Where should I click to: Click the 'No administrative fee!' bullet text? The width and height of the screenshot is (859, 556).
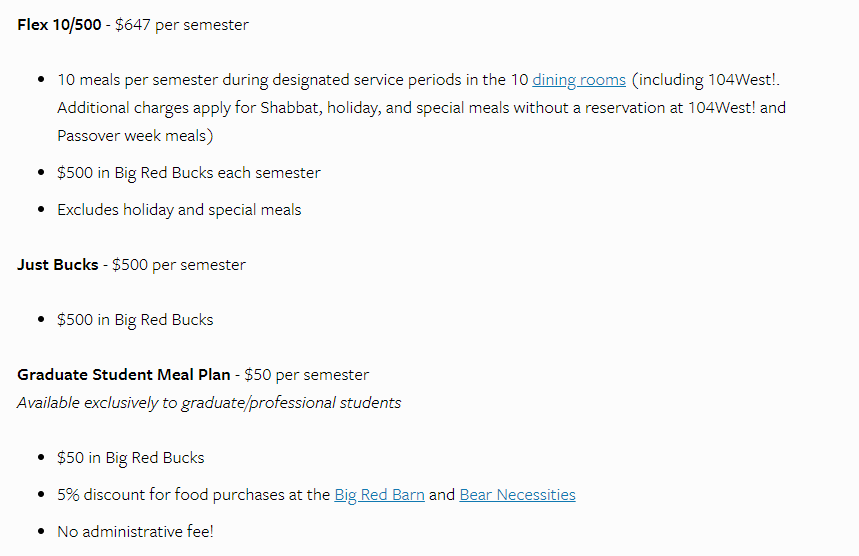pos(135,531)
